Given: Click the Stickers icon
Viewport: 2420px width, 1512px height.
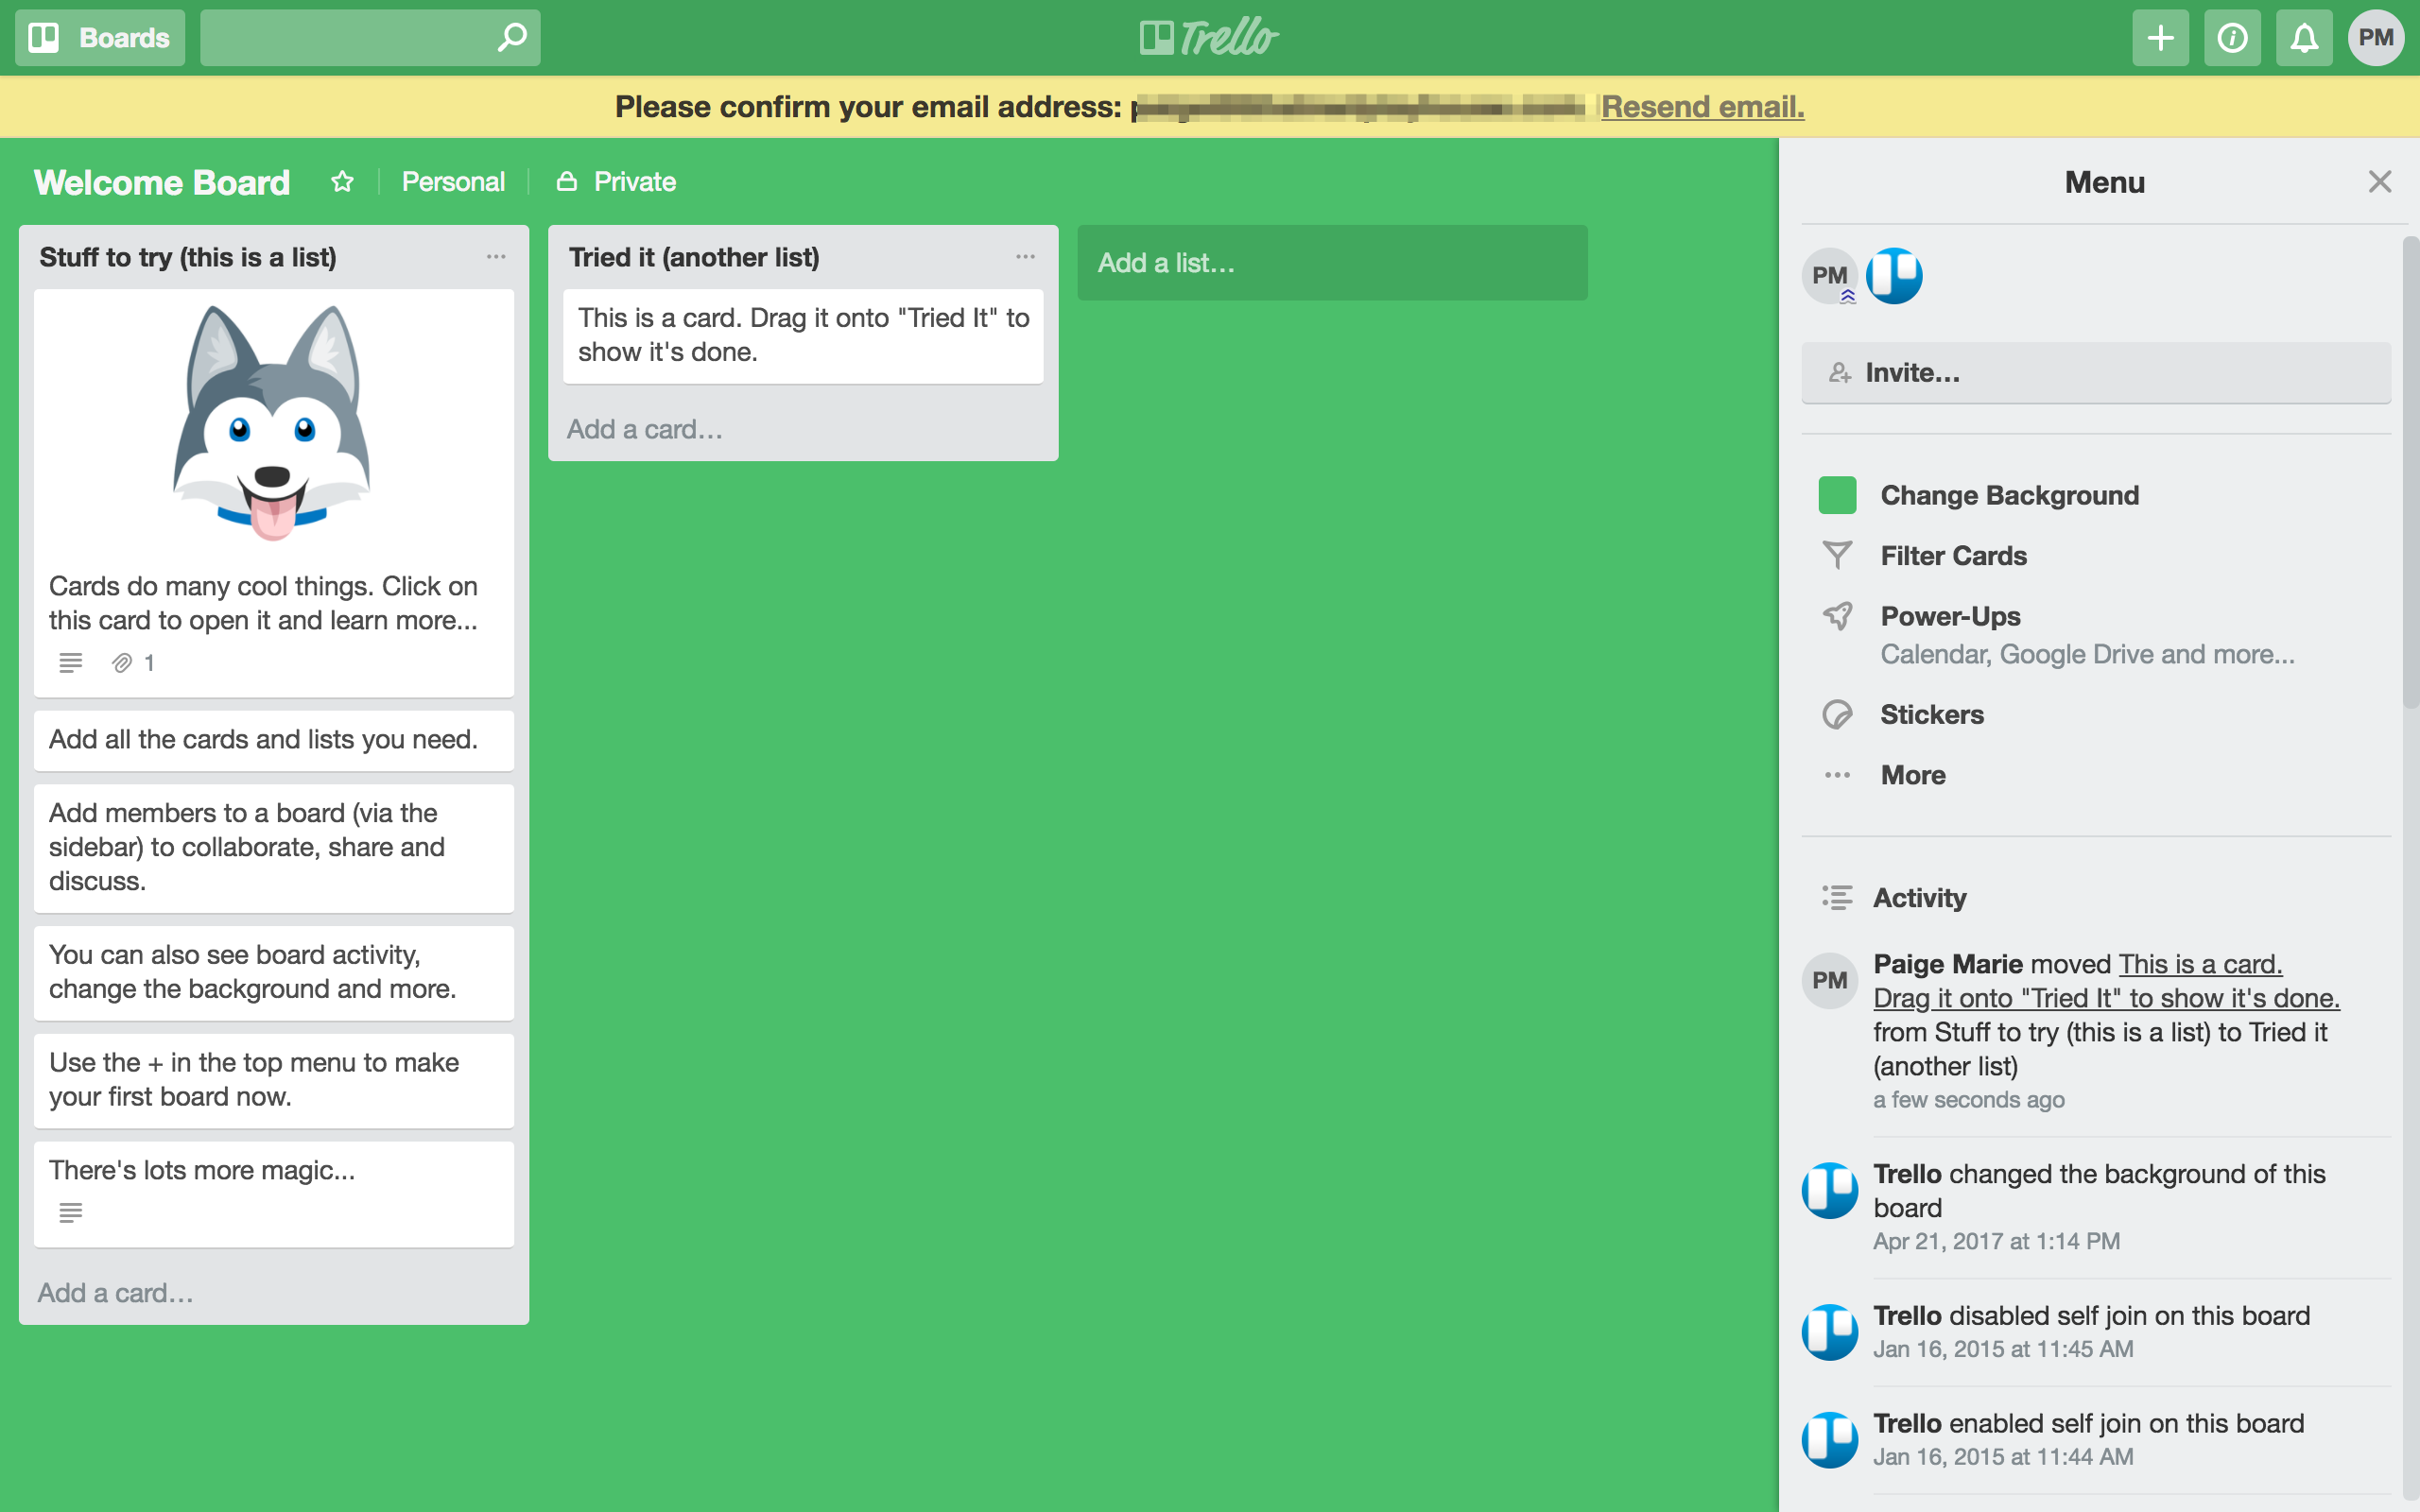Looking at the screenshot, I should pyautogui.click(x=1837, y=714).
